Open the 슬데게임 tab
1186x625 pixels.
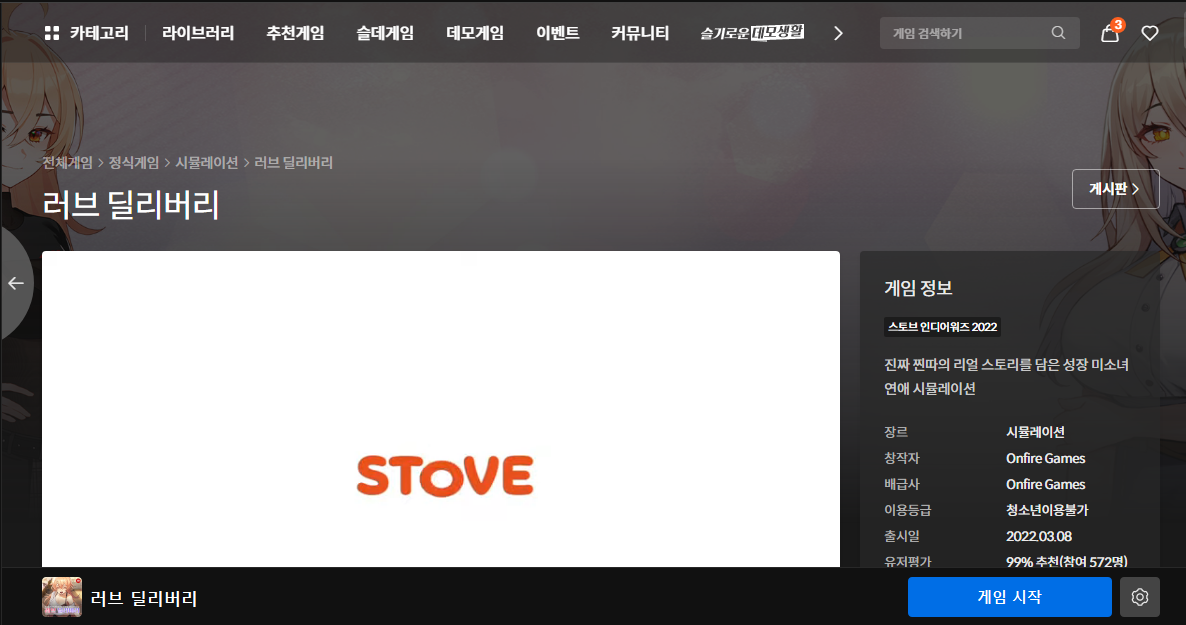click(x=385, y=33)
